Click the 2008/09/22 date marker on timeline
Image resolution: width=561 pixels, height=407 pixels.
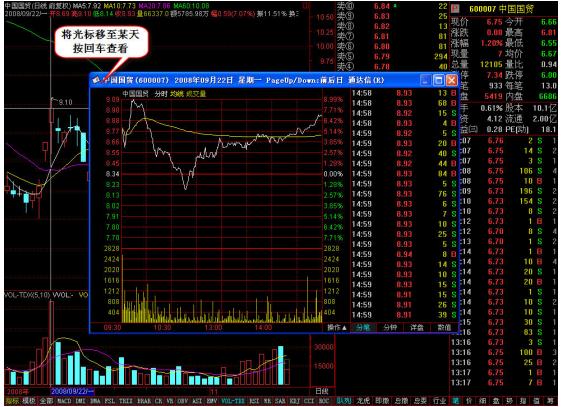[x=72, y=391]
